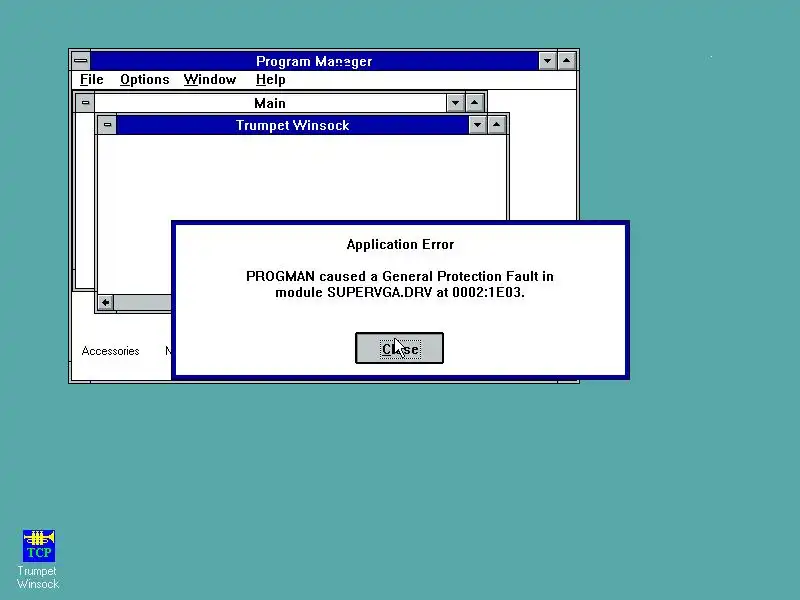The width and height of the screenshot is (800, 600).
Task: Open the Options menu
Action: click(144, 80)
